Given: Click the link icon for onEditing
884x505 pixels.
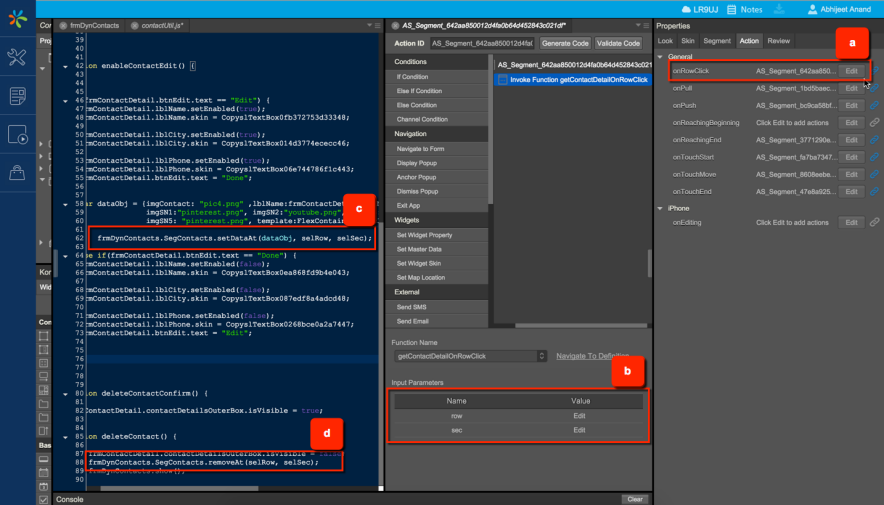Looking at the screenshot, I should (874, 222).
